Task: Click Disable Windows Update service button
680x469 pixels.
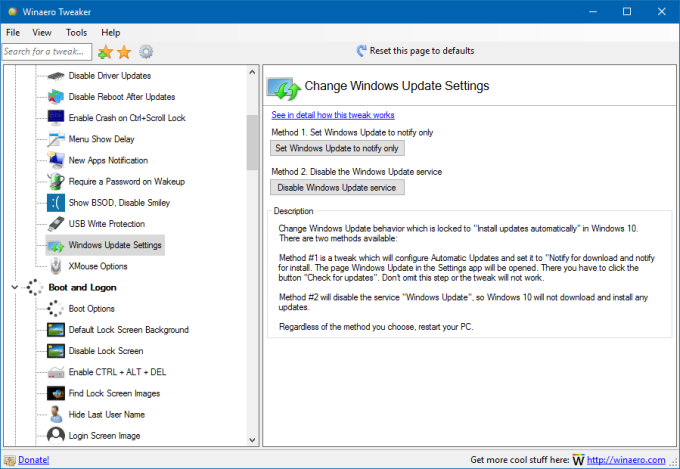Action: (x=337, y=188)
